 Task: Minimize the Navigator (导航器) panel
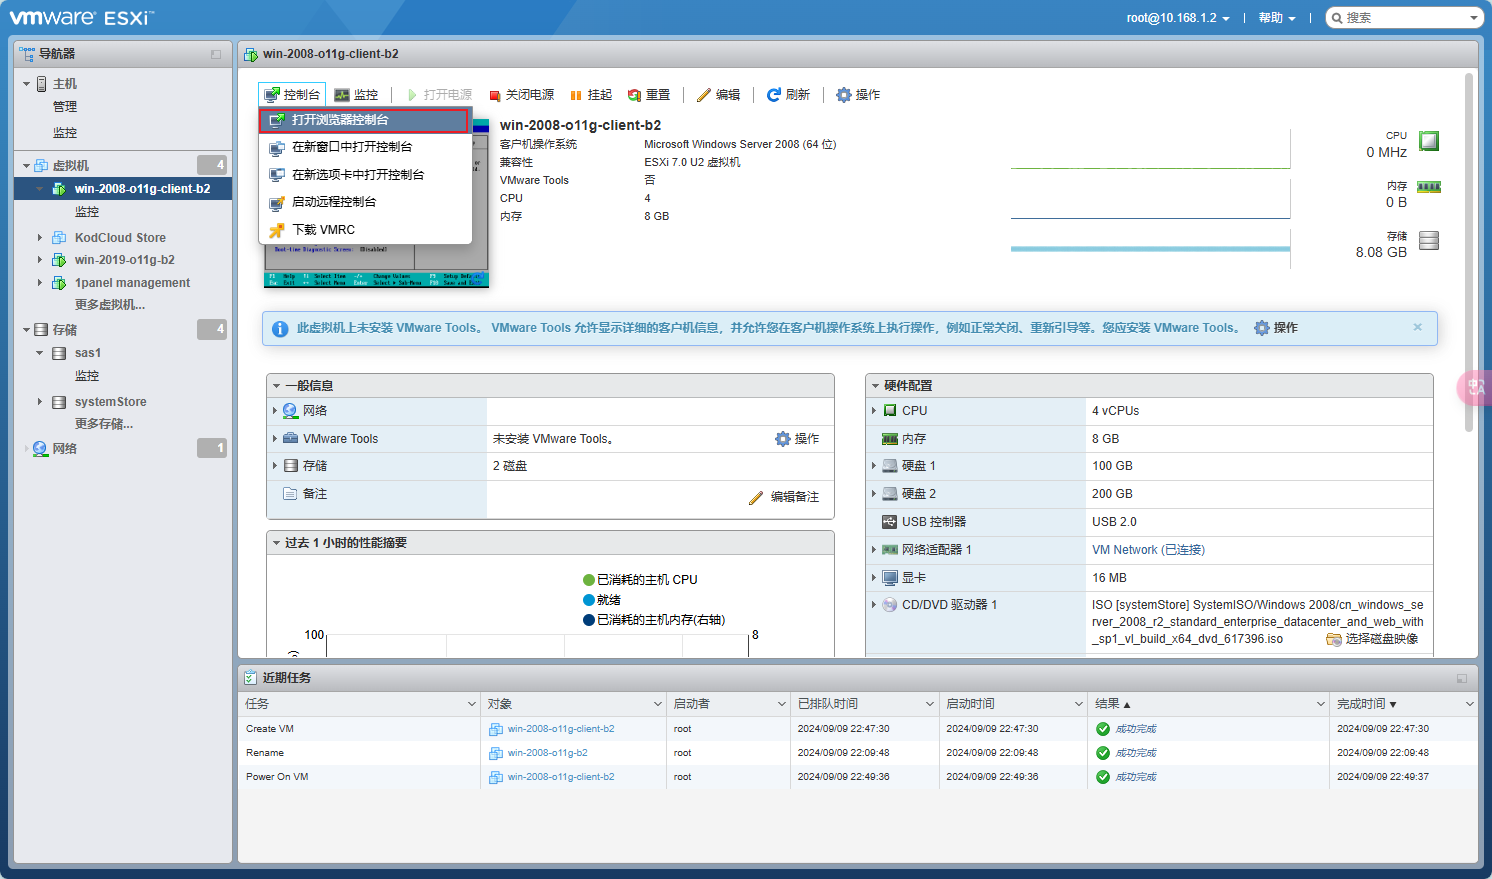(216, 54)
